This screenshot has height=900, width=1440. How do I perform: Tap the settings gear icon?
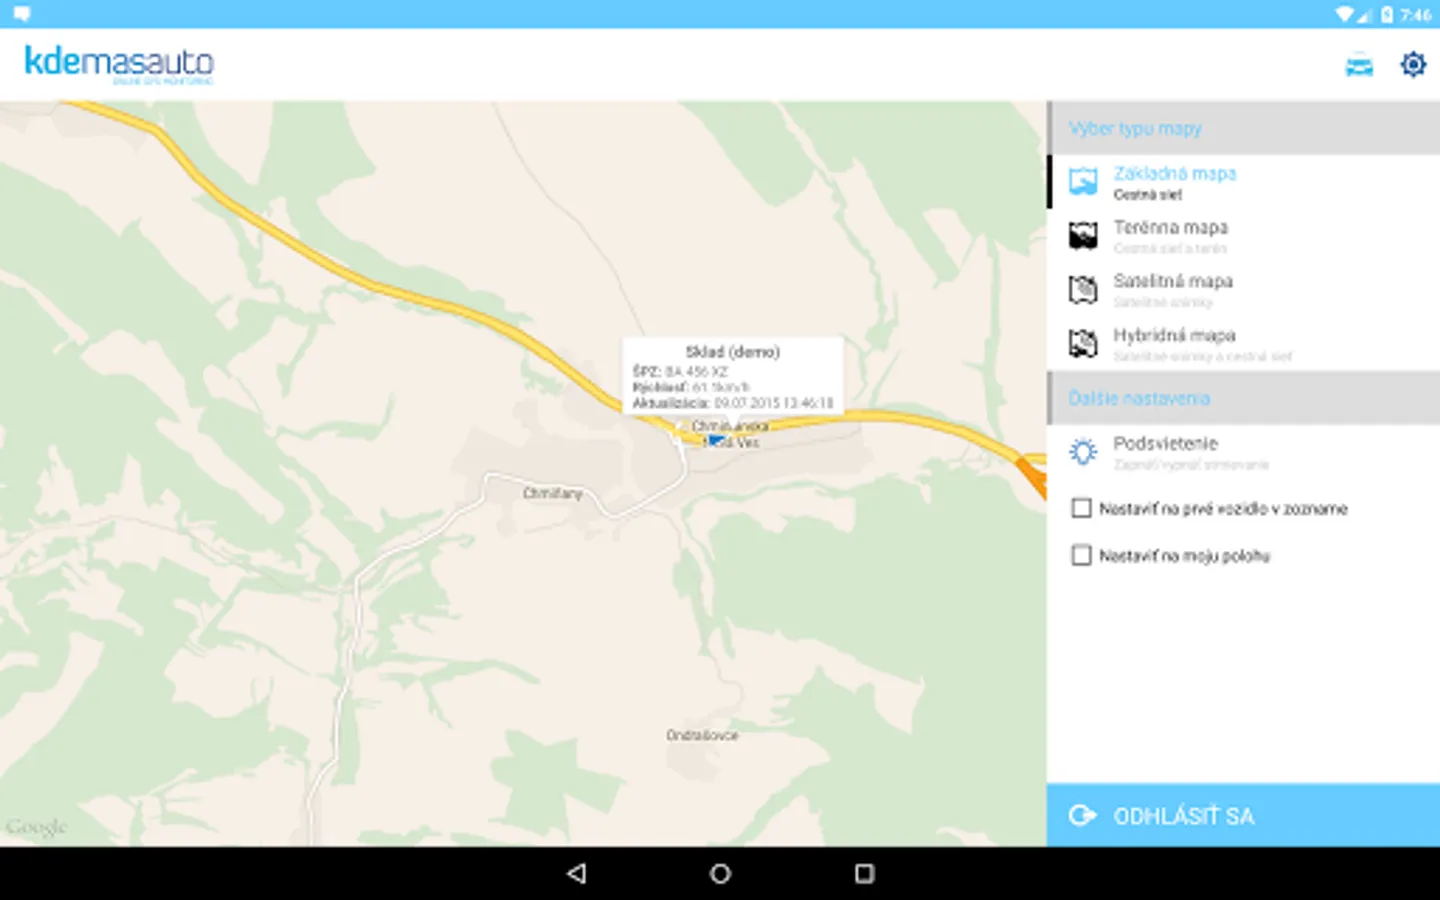[1413, 65]
